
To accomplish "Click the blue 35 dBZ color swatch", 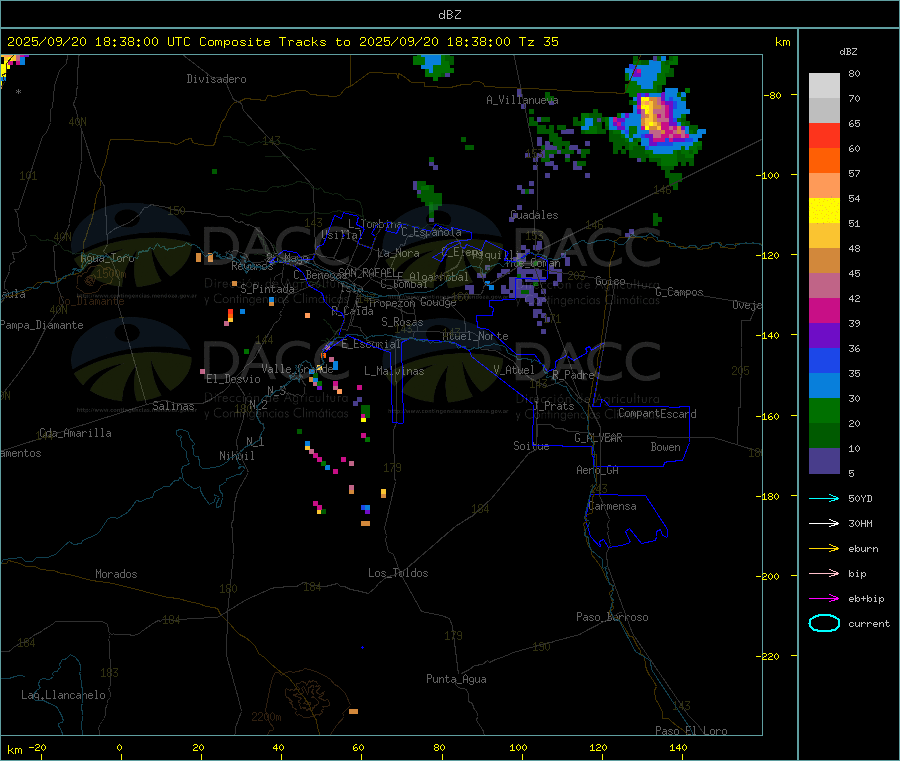I will 824,360.
